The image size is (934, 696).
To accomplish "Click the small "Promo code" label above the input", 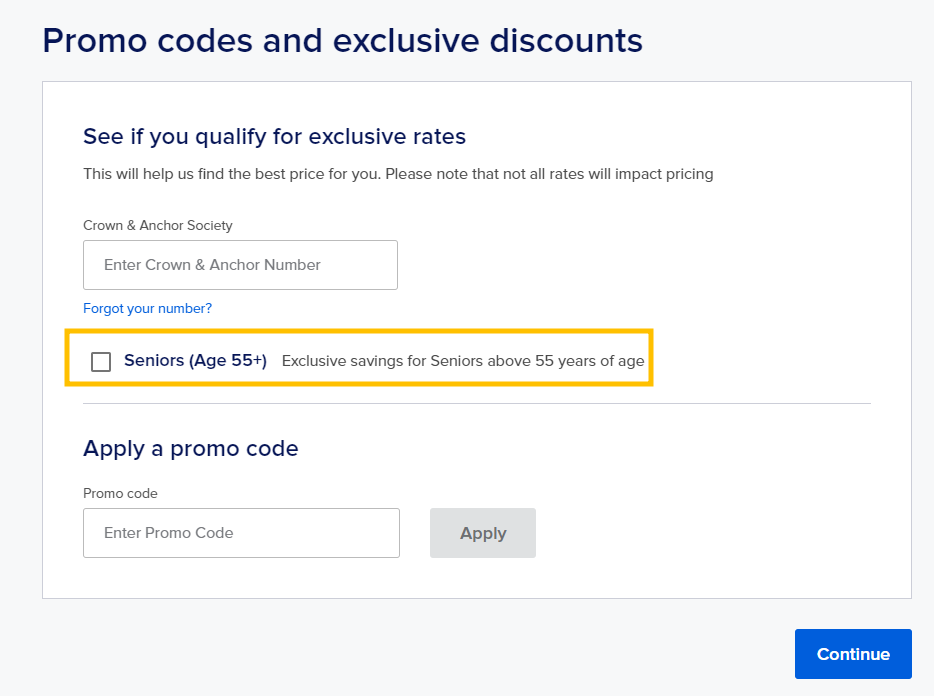I will click(120, 493).
